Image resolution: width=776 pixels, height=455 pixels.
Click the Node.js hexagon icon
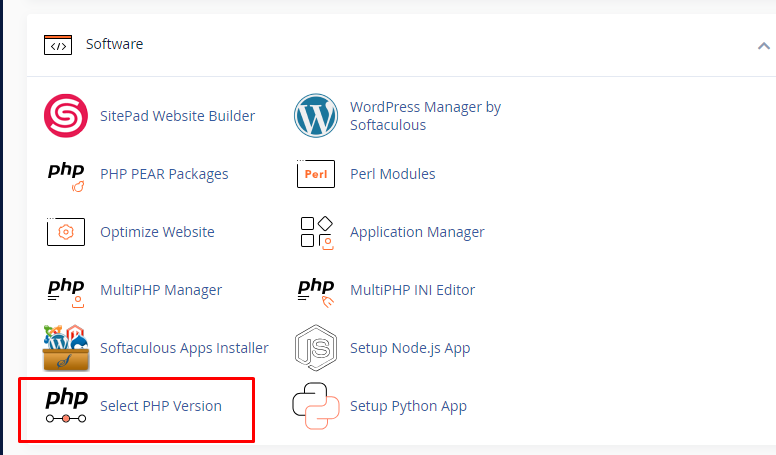tap(316, 348)
